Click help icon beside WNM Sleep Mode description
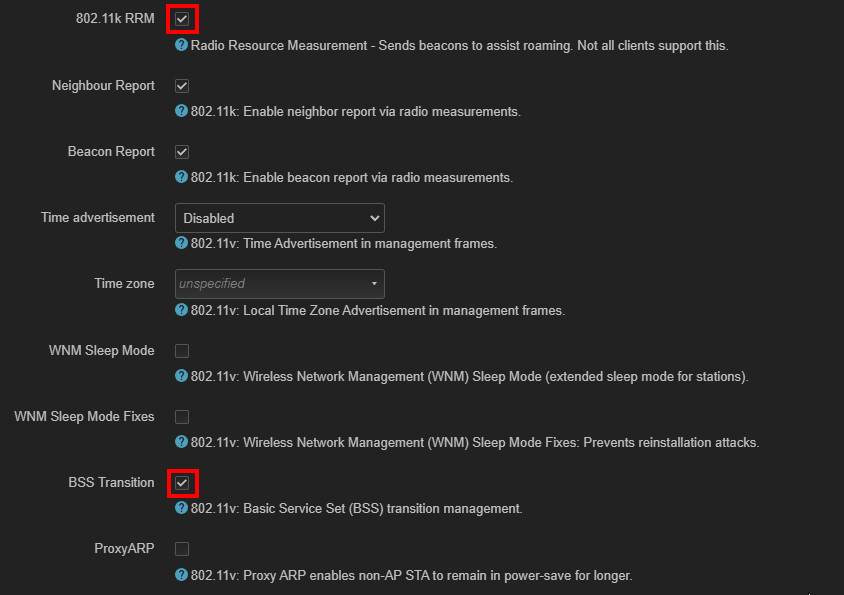844x595 pixels. click(181, 376)
